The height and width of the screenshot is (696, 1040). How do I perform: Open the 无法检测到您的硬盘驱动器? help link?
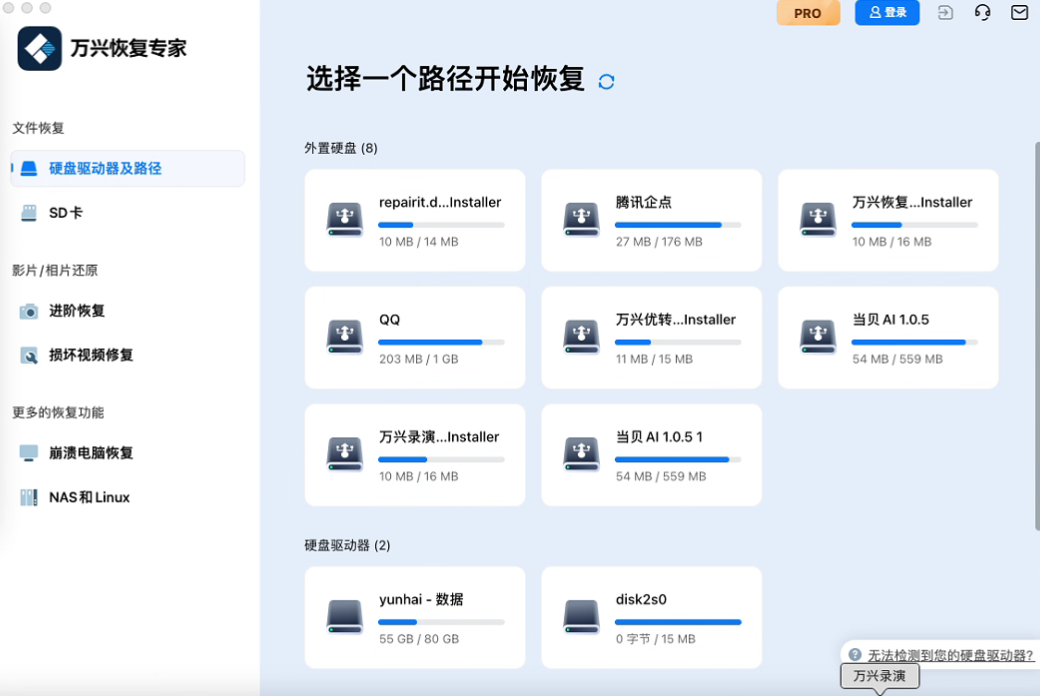pyautogui.click(x=950, y=656)
